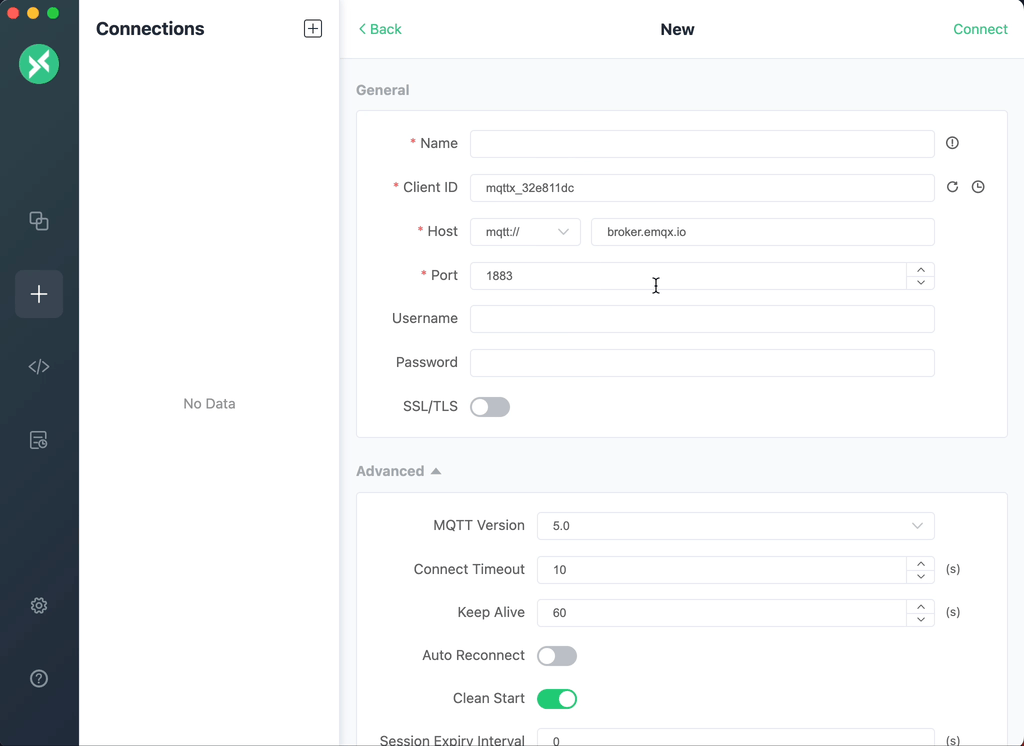This screenshot has width=1024, height=746.
Task: Click the broker.emqx.io host field
Action: pyautogui.click(x=763, y=232)
